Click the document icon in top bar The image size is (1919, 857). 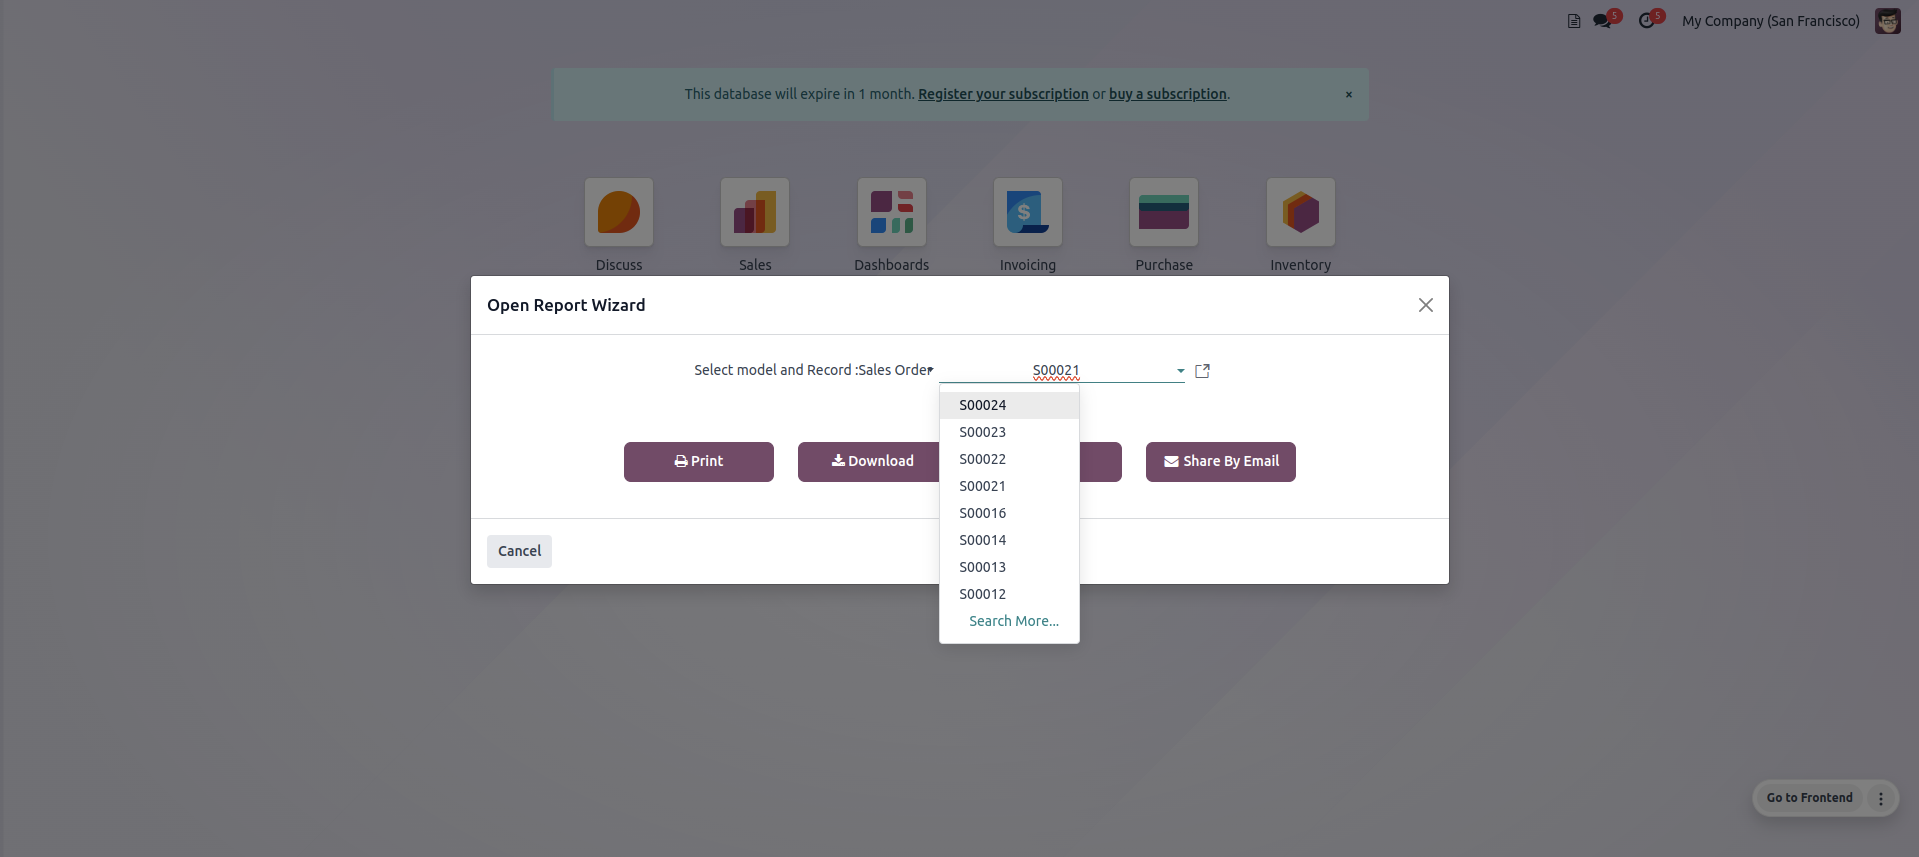click(x=1574, y=21)
